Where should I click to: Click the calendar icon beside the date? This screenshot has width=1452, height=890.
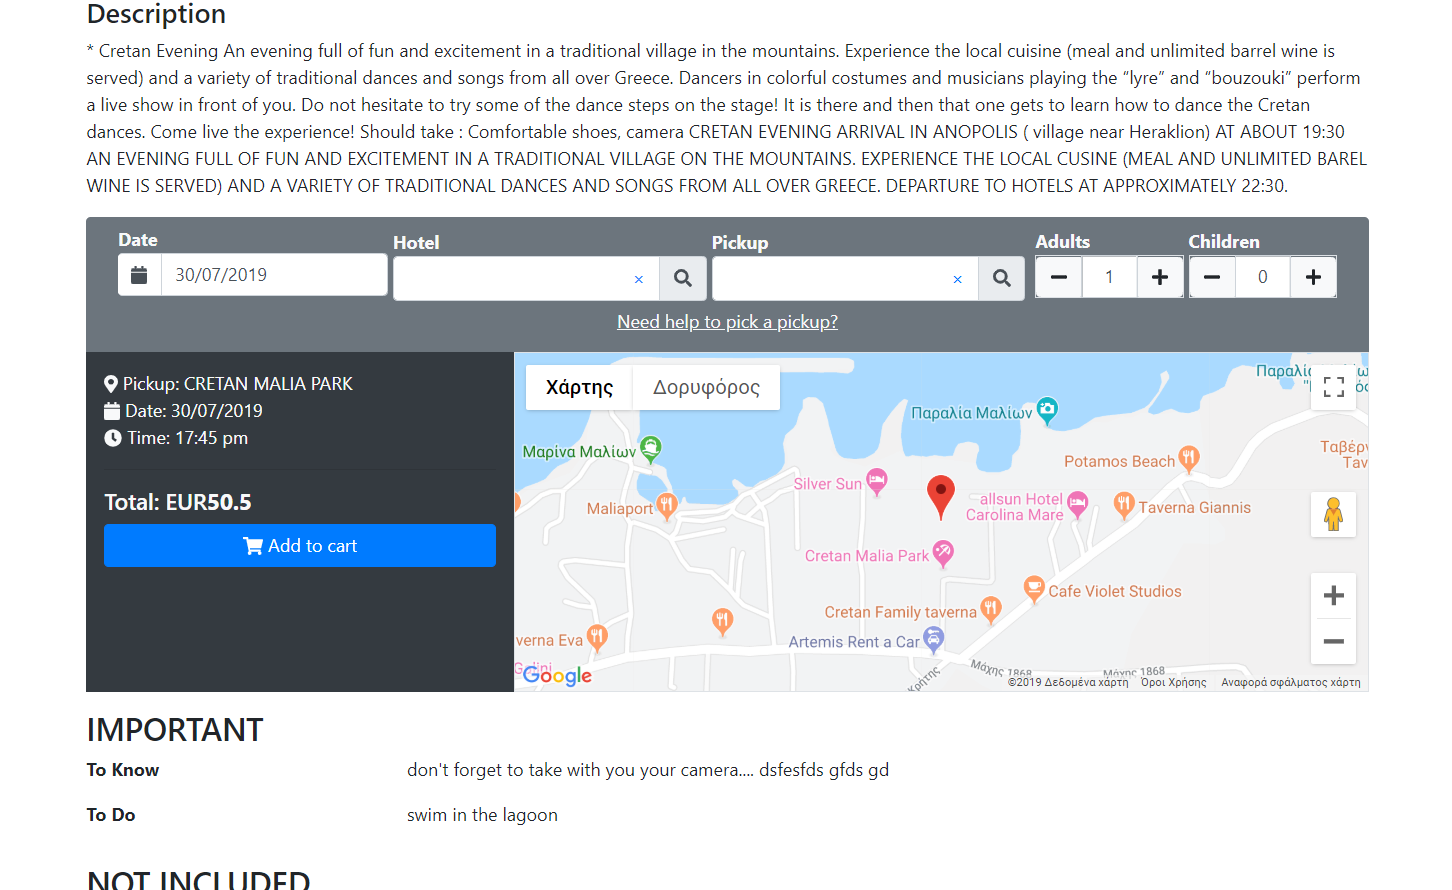[140, 275]
